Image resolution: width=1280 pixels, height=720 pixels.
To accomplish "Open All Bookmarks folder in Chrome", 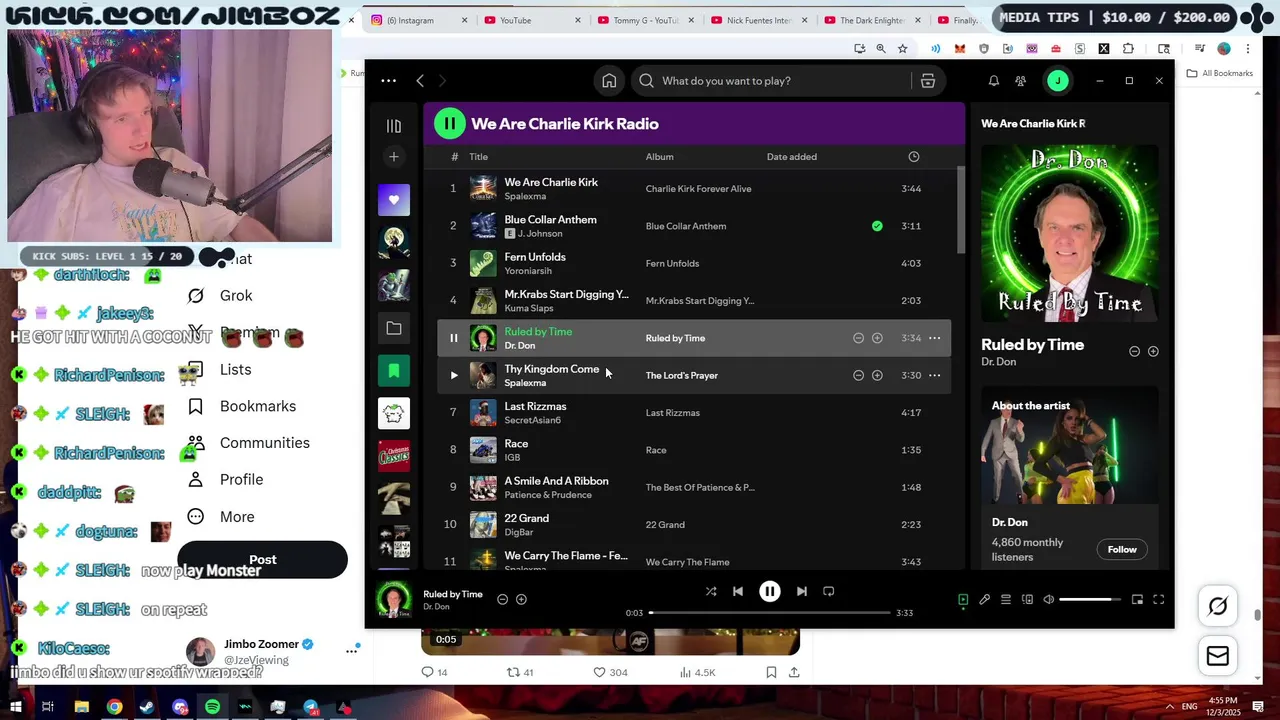I will (x=1220, y=73).
